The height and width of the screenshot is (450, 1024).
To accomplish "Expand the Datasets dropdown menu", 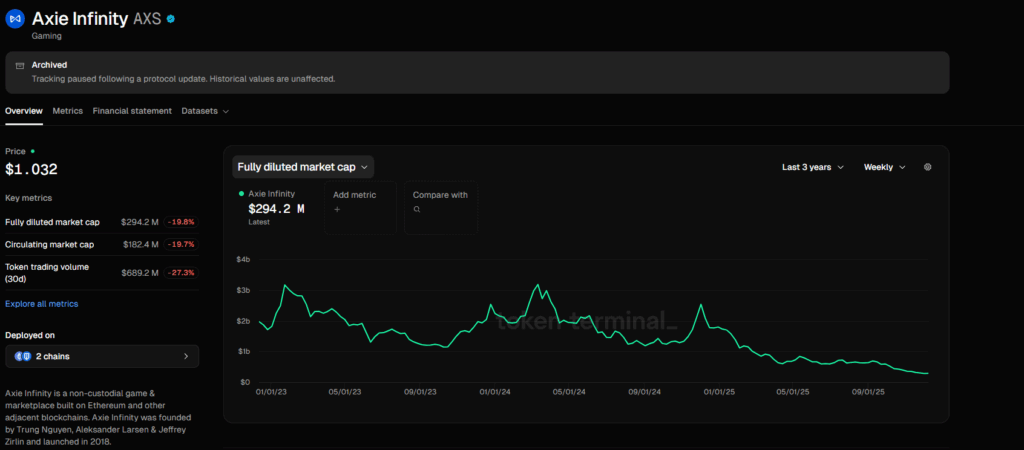I will [x=205, y=111].
